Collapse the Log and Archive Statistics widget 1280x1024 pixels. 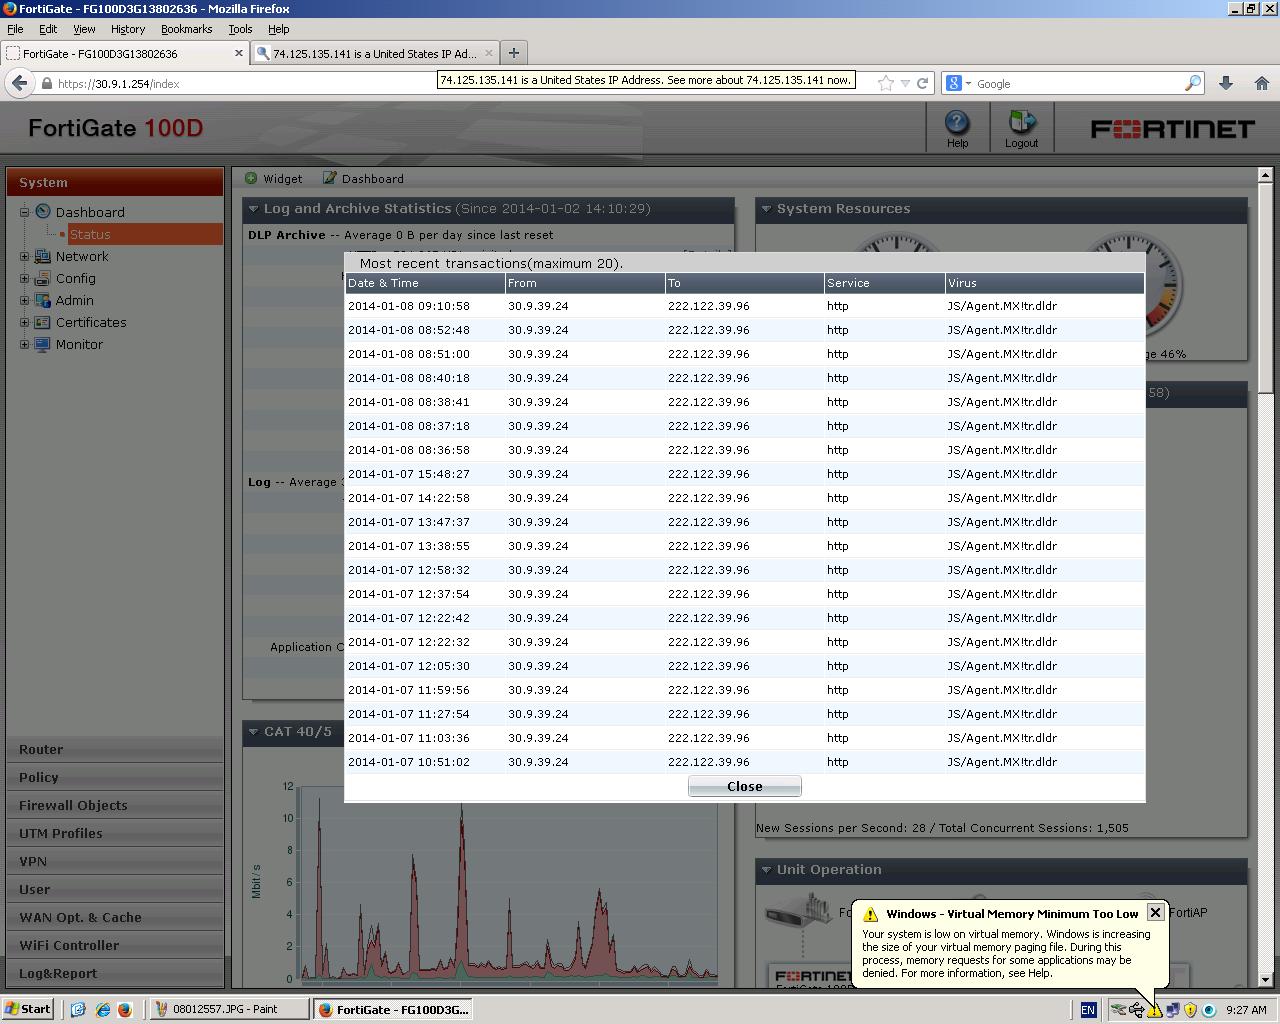pyautogui.click(x=253, y=209)
